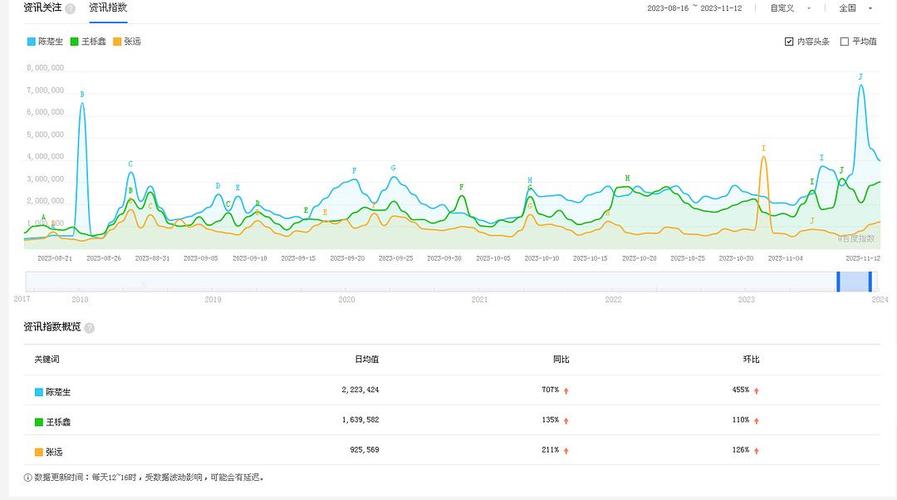Click the help icon beside 资讯指数概览

coord(89,328)
